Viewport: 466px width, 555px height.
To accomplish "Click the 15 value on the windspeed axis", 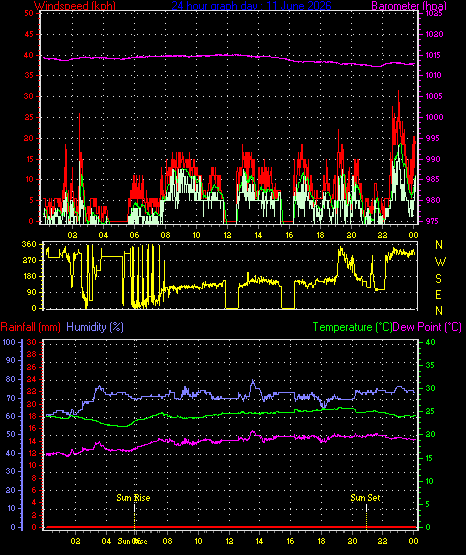I will (x=29, y=159).
